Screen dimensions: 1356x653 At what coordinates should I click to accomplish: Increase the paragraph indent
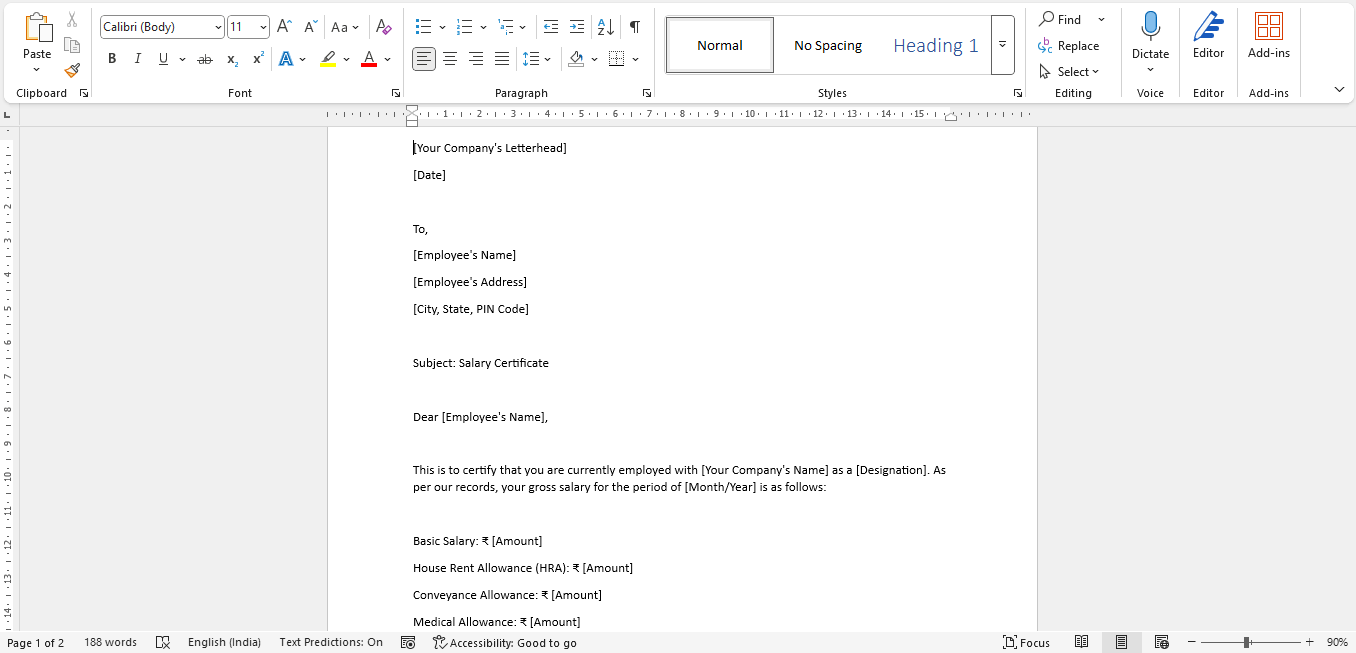point(577,27)
